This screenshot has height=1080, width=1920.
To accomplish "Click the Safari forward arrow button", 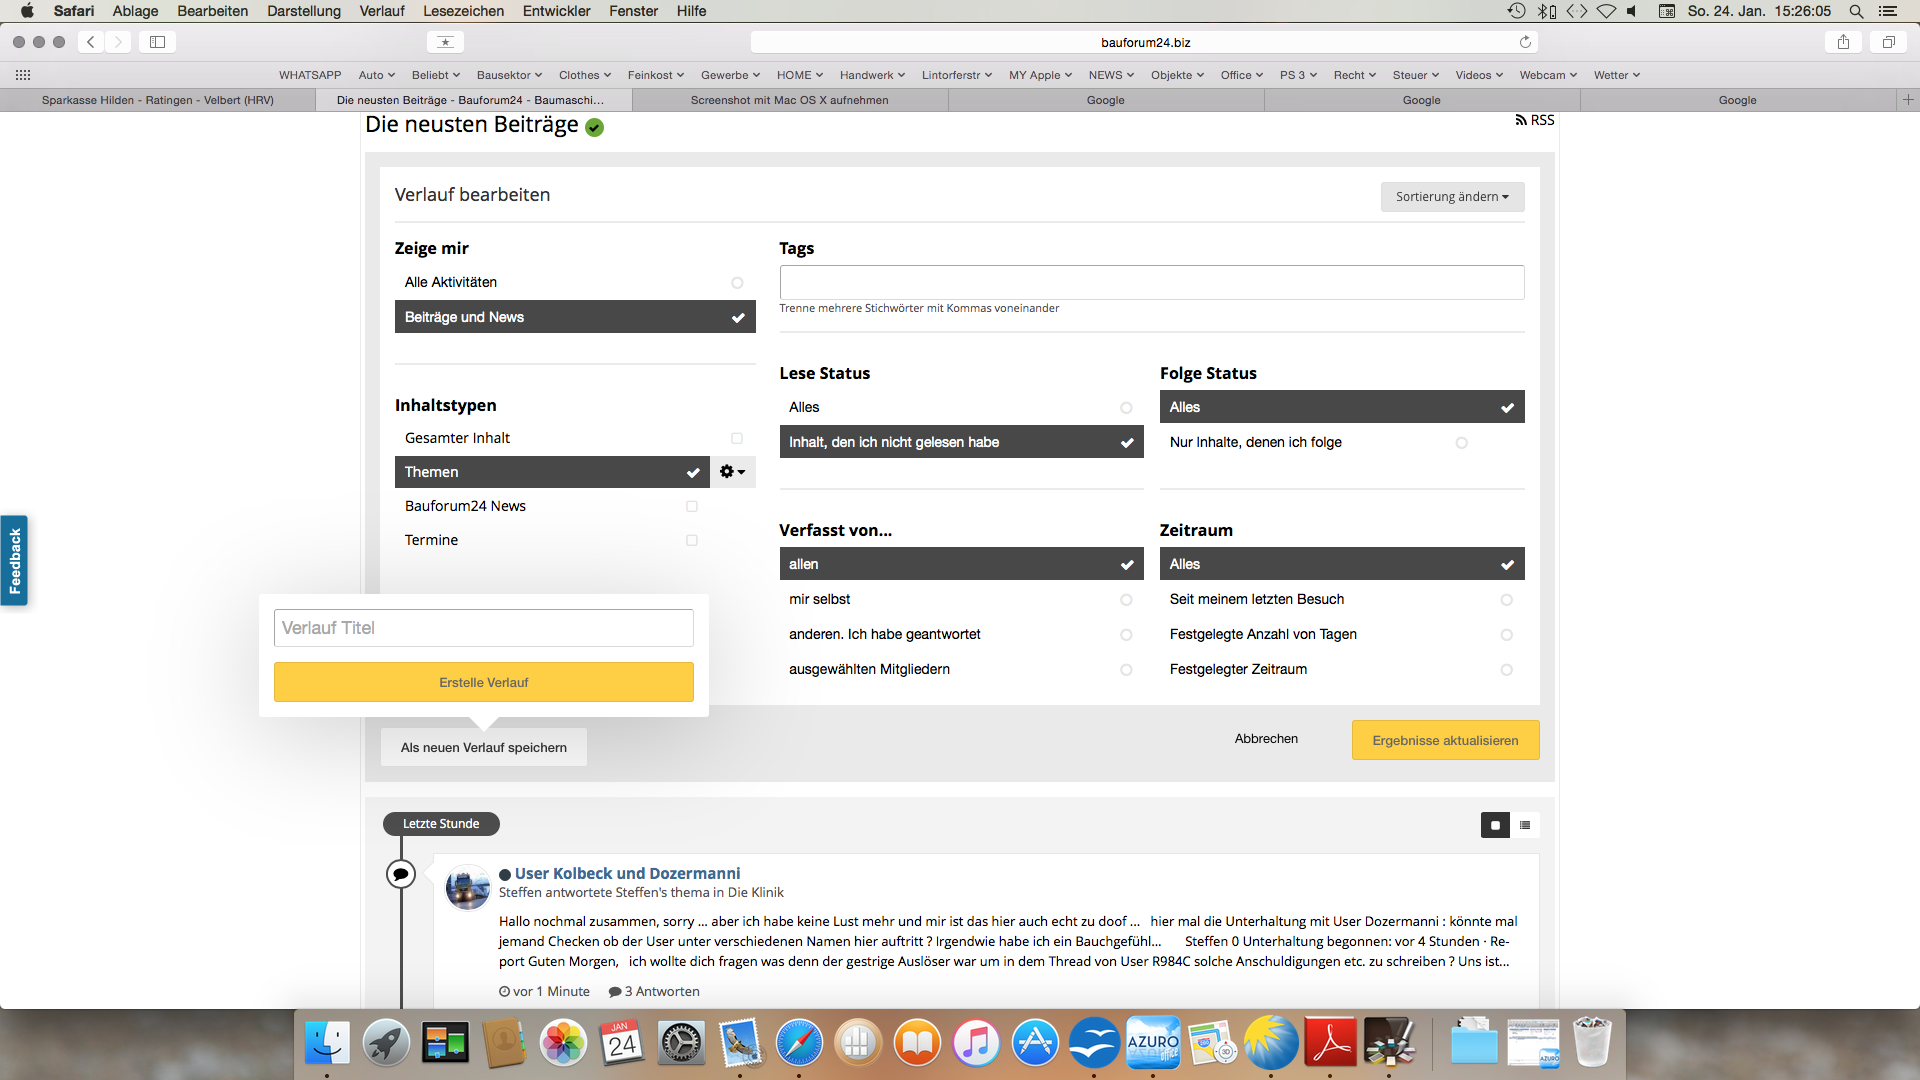I will click(119, 42).
